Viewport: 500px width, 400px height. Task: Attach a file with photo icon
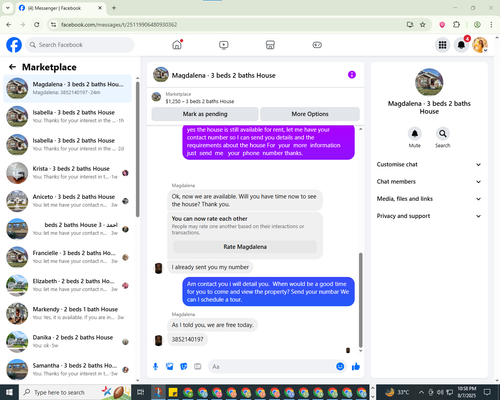[x=170, y=367]
